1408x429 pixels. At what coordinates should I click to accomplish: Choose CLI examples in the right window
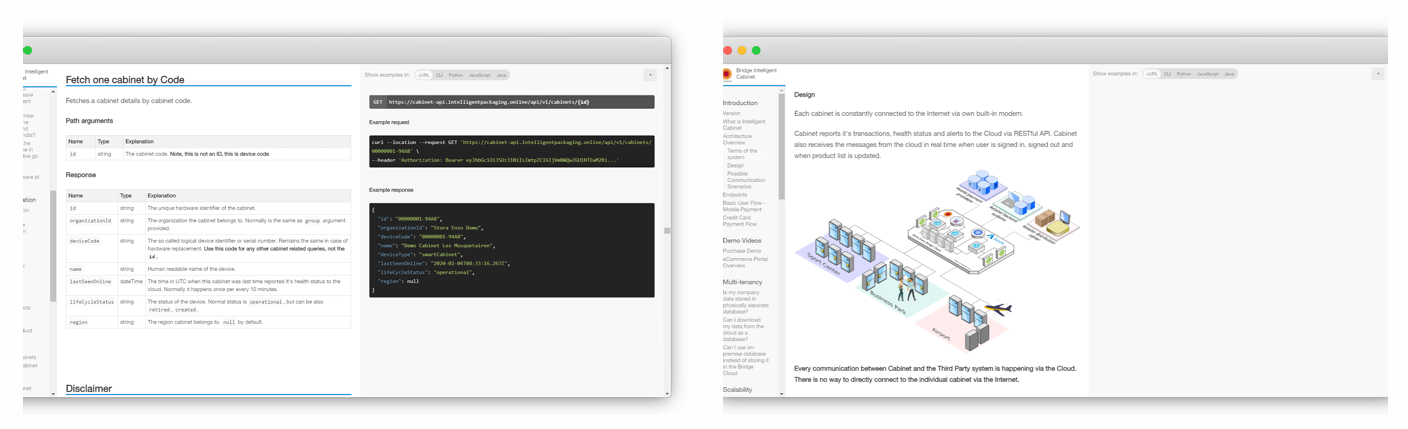(1167, 74)
